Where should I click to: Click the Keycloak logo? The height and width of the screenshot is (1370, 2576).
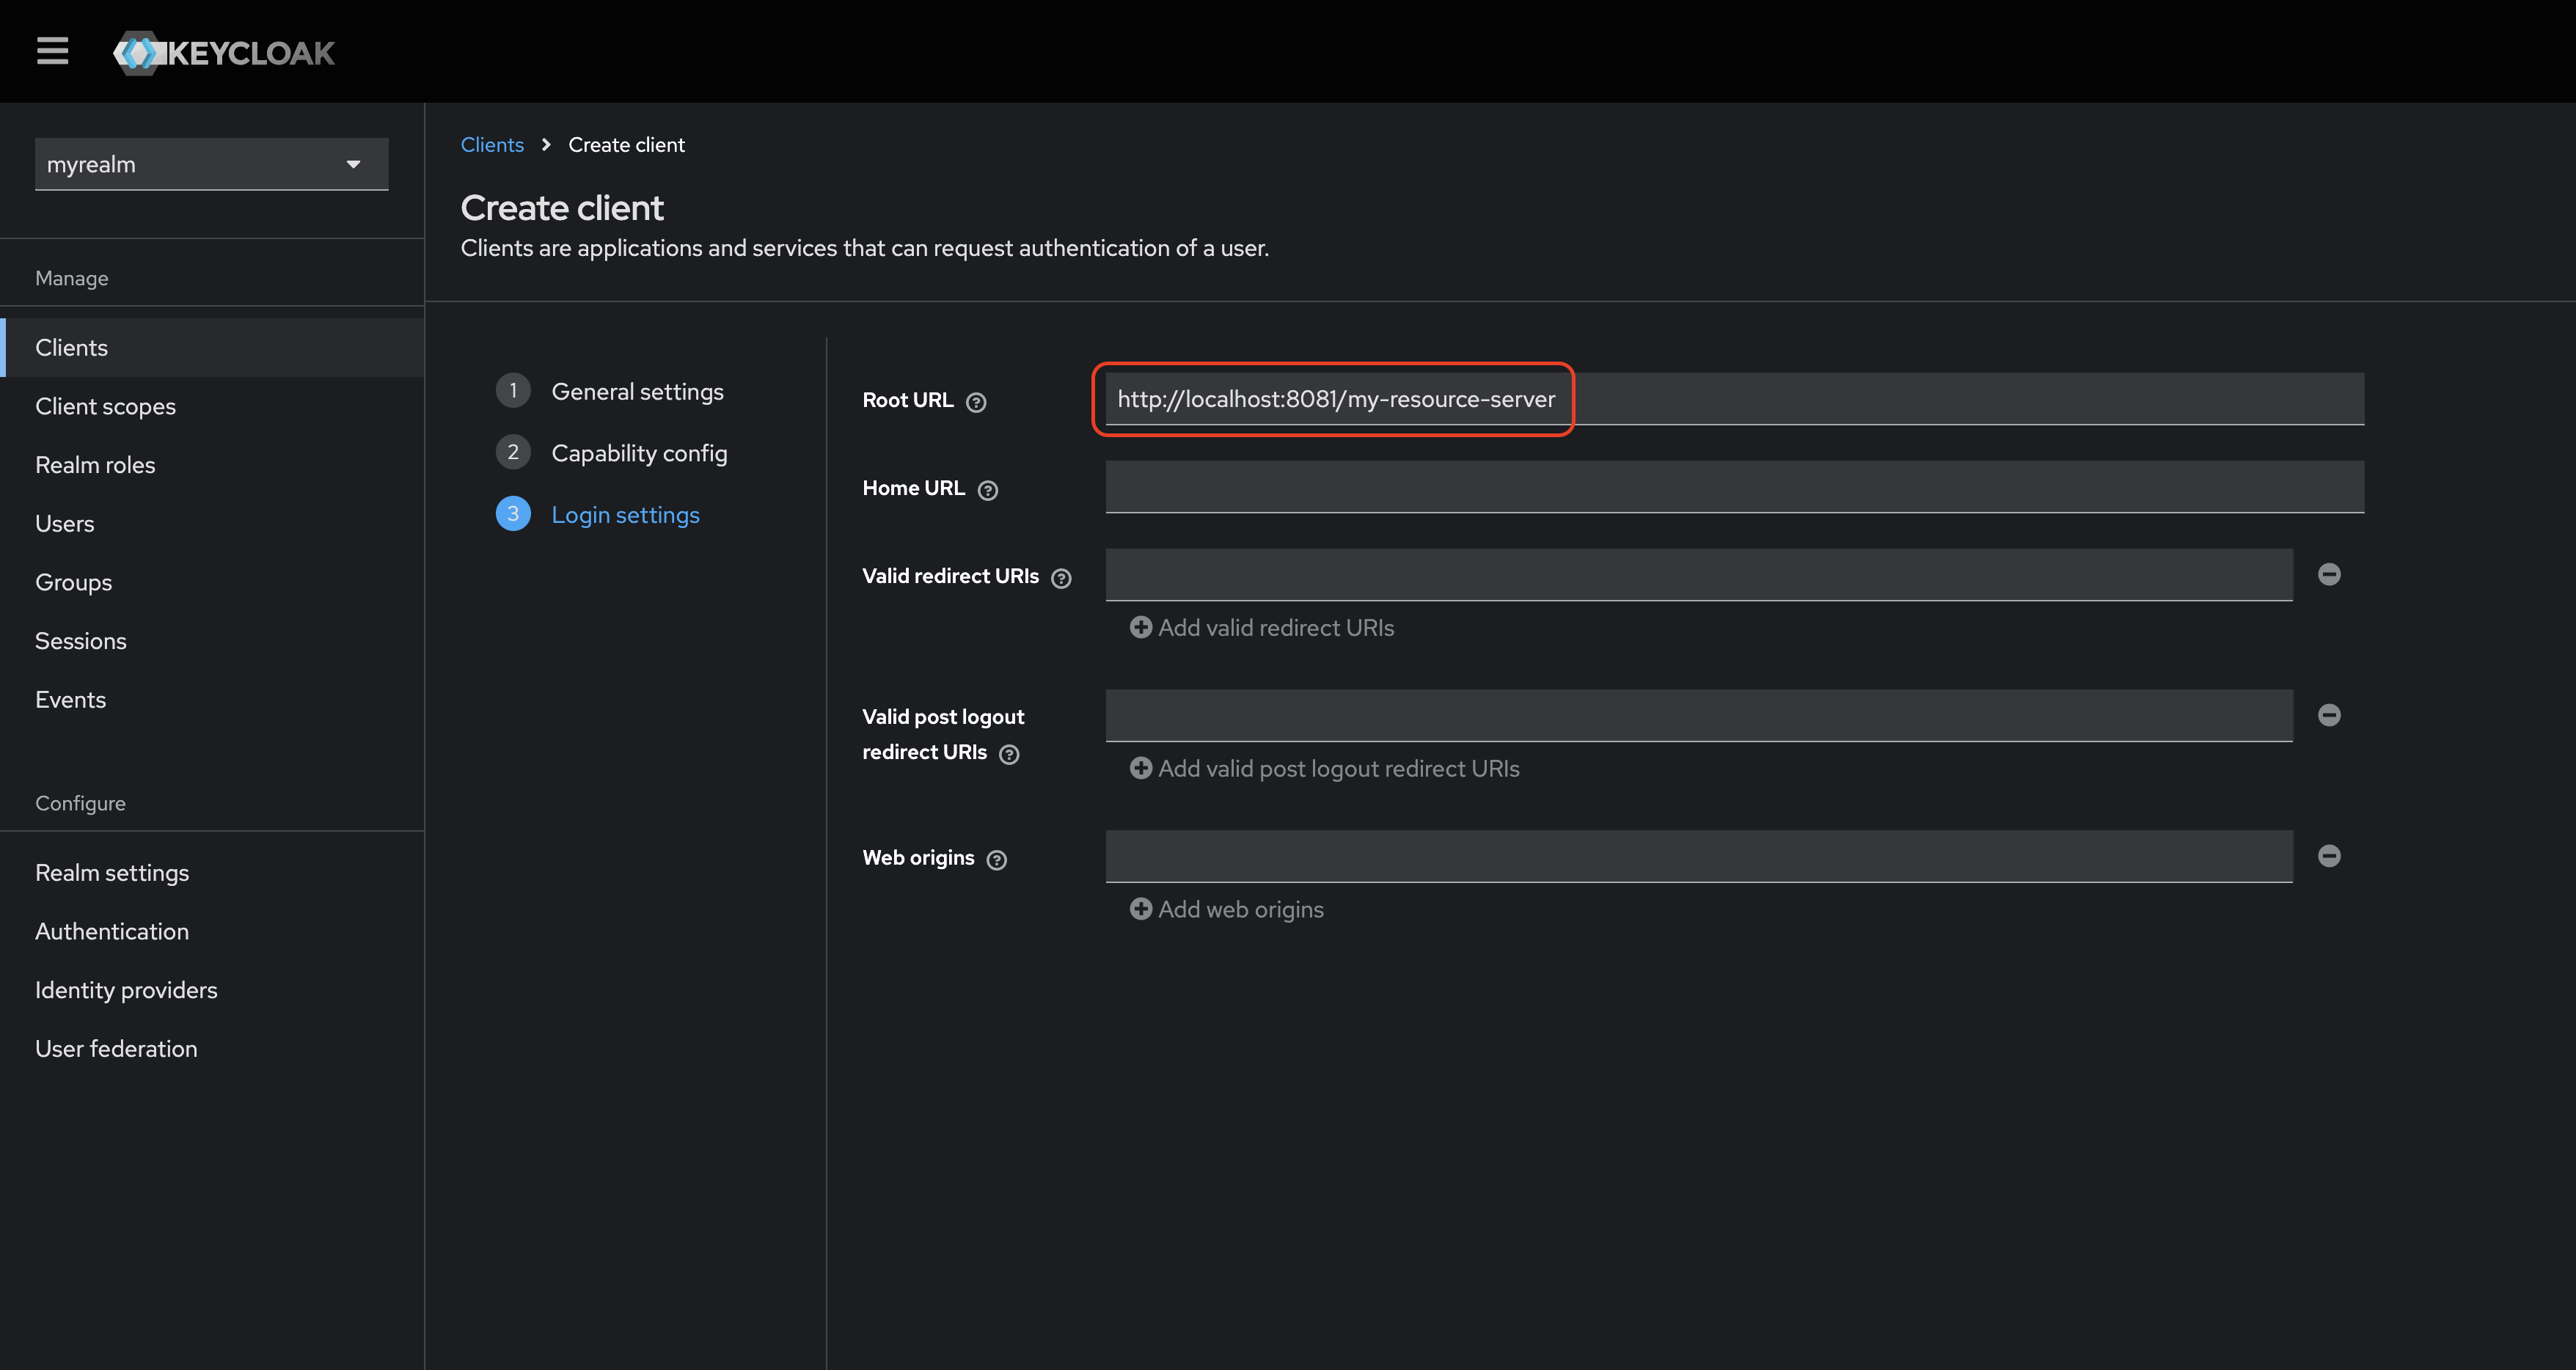[224, 52]
